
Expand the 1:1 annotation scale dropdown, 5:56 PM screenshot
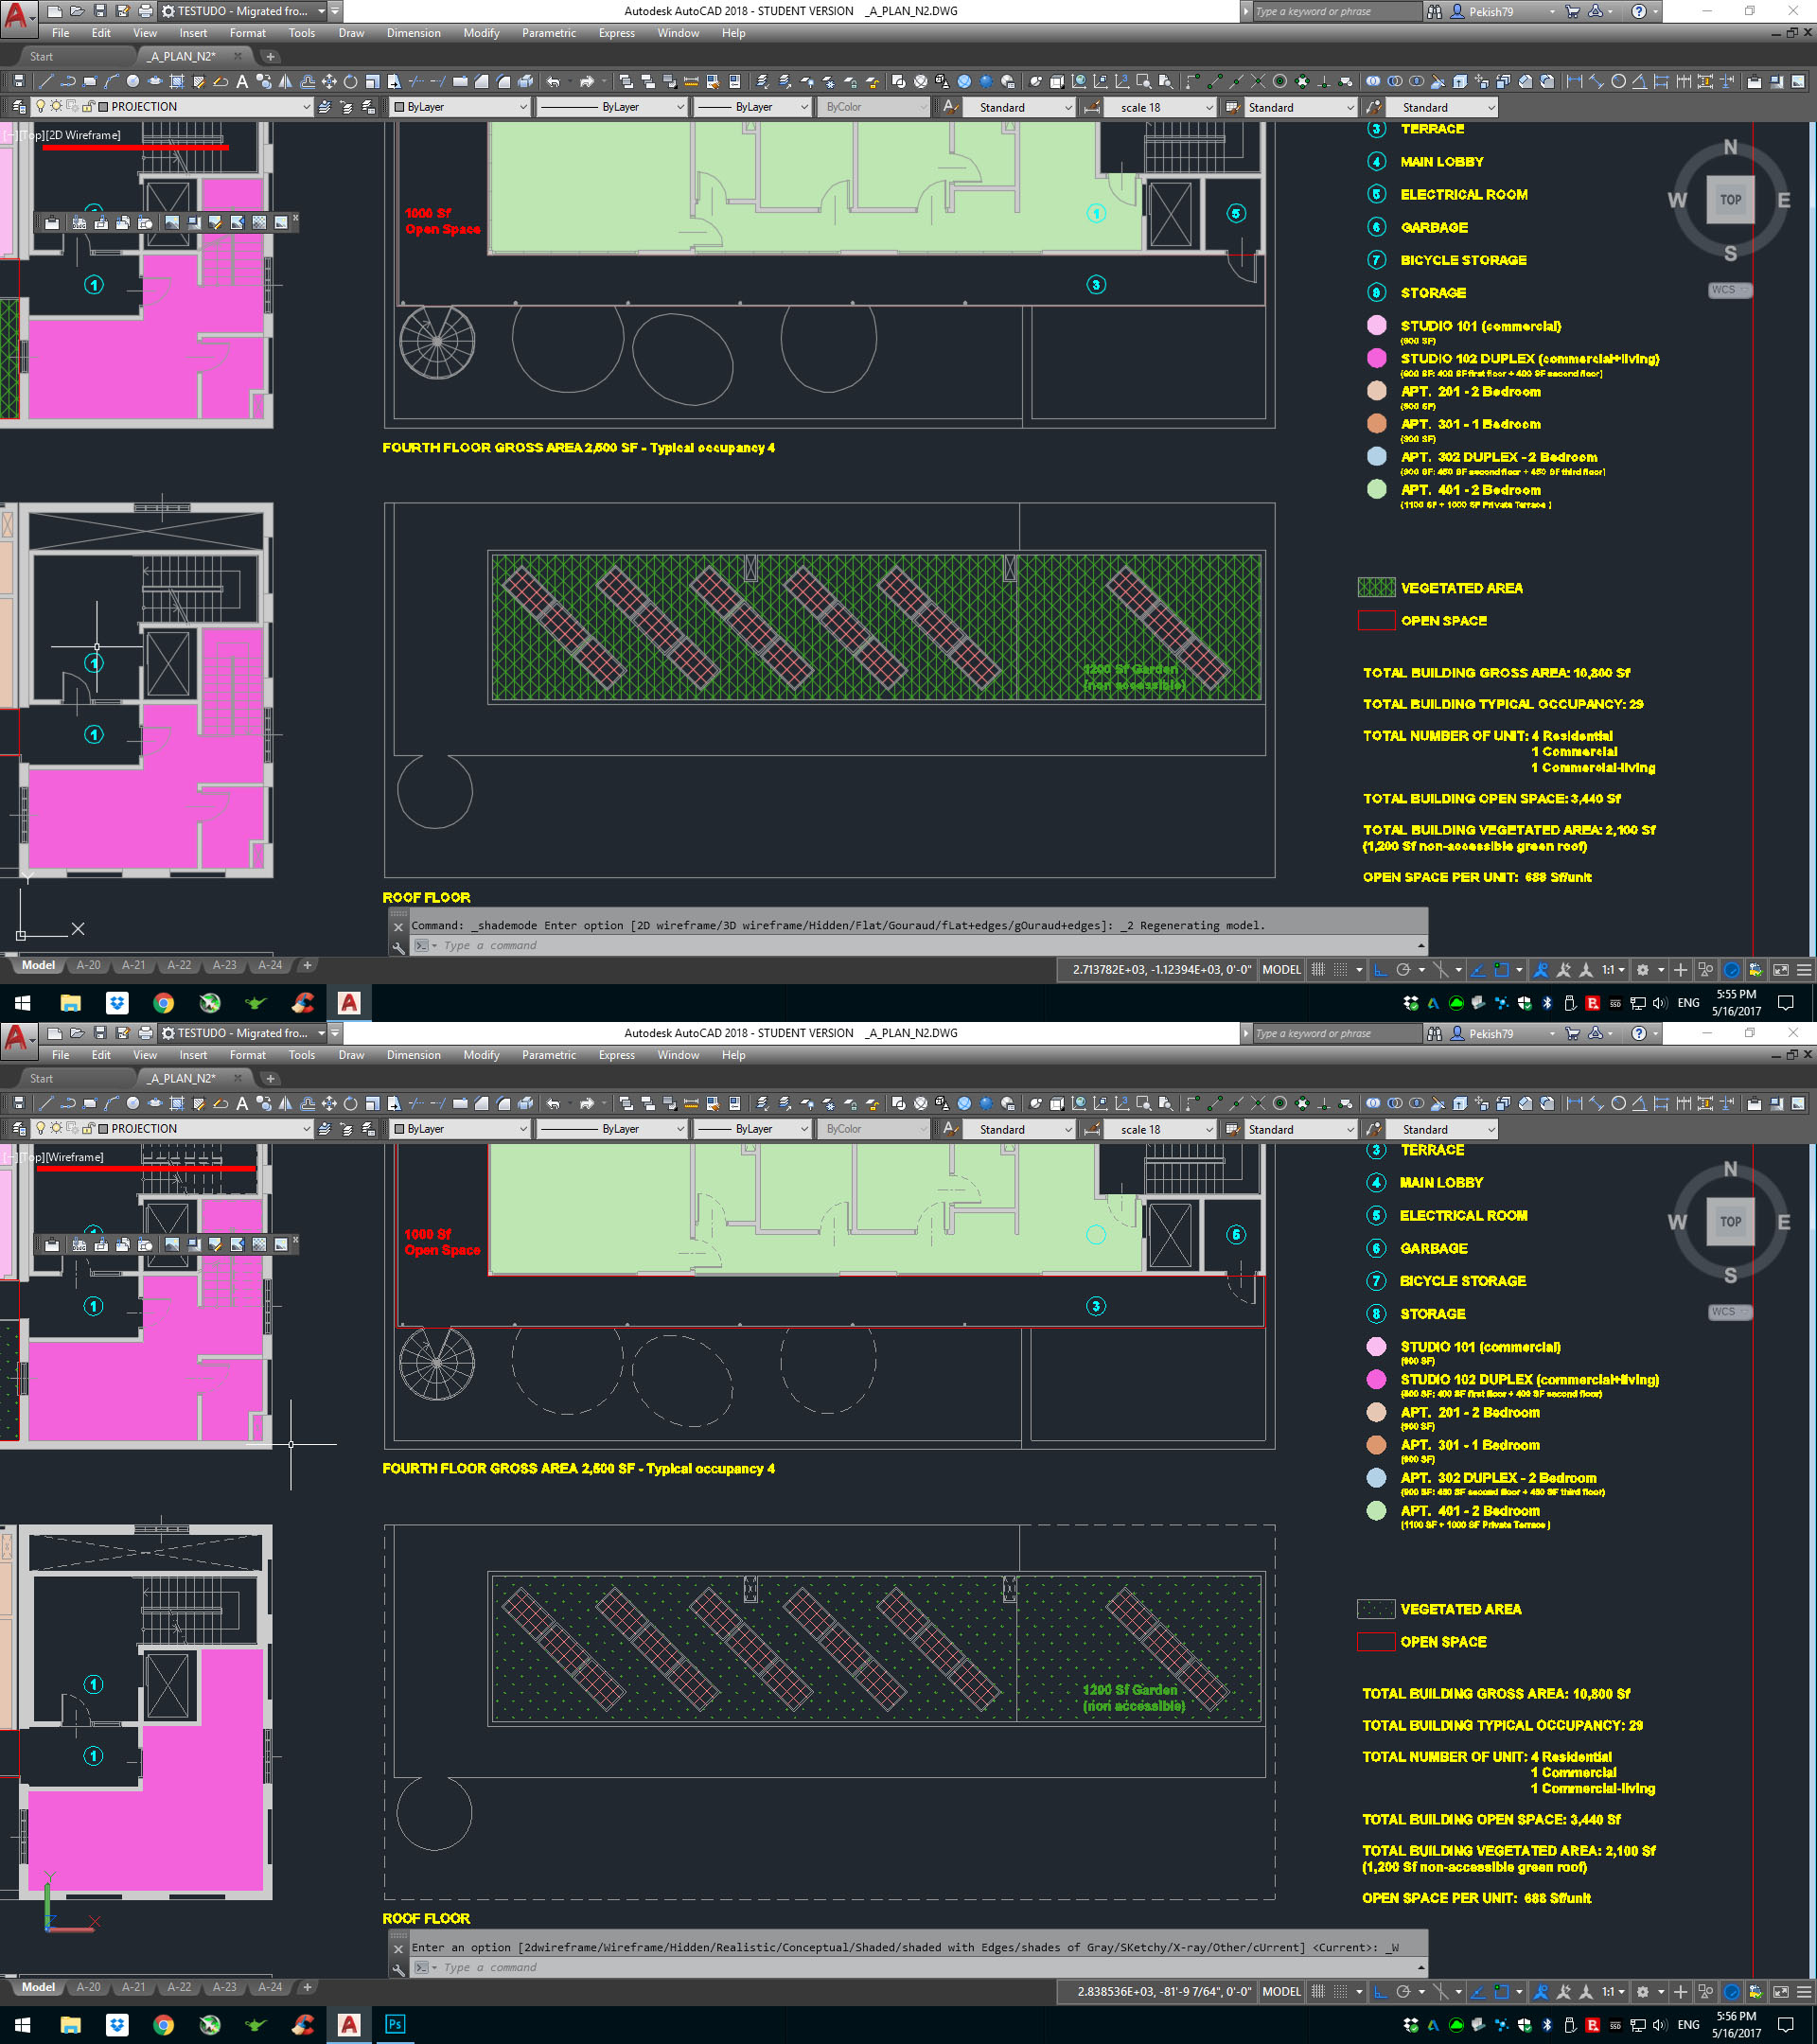coord(1613,1991)
